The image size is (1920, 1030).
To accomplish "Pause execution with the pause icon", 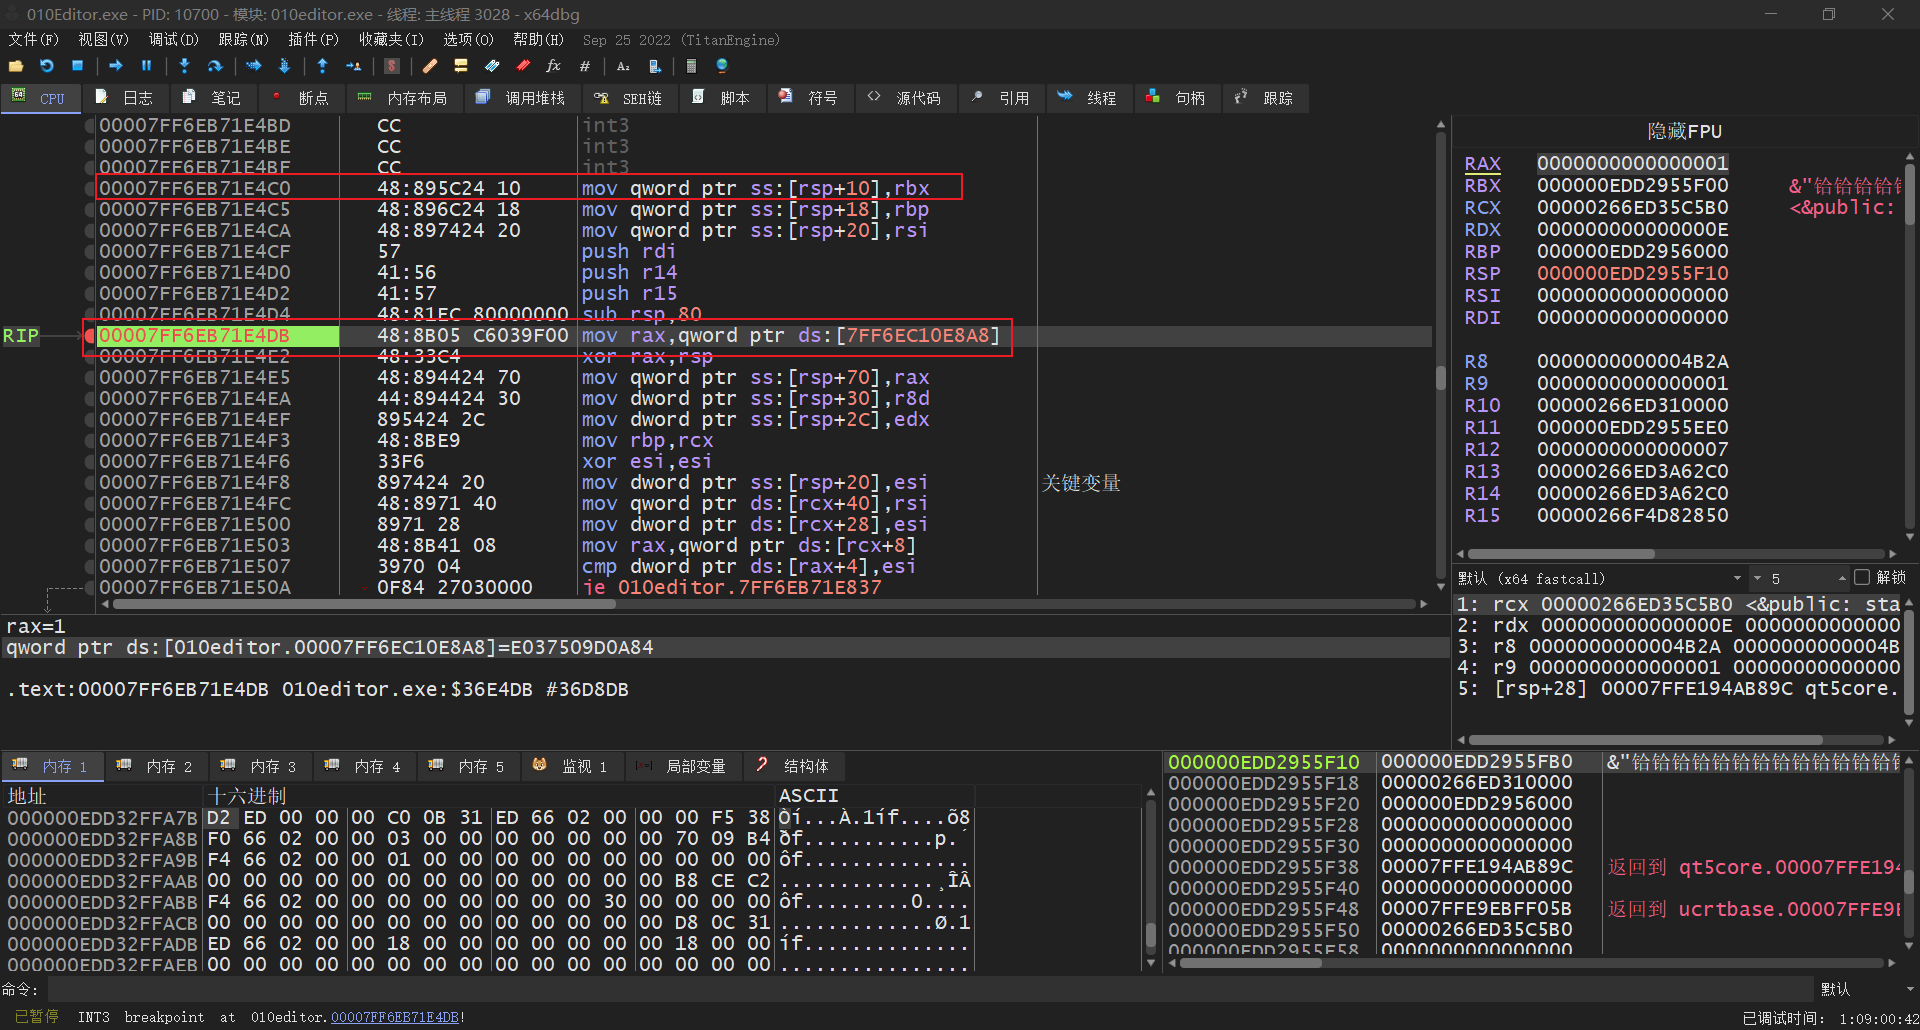I will [146, 66].
